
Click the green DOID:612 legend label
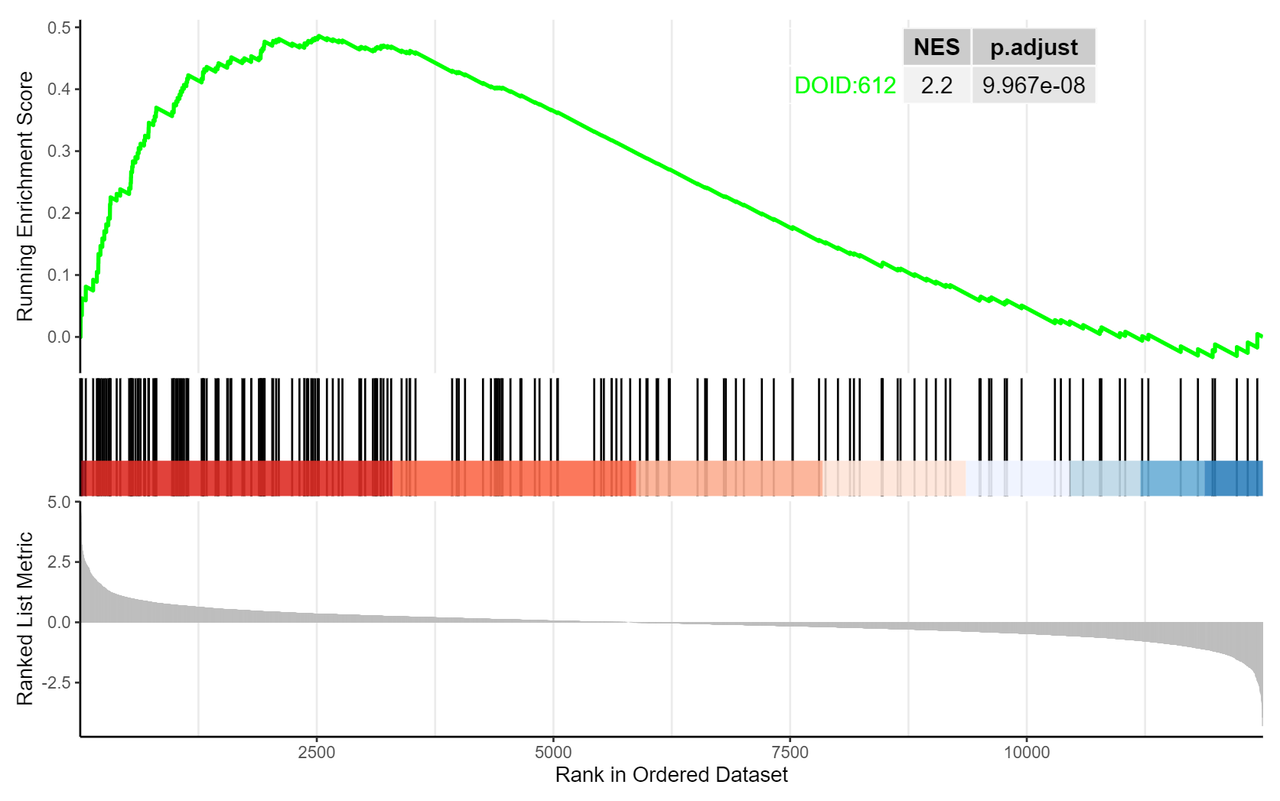point(845,86)
